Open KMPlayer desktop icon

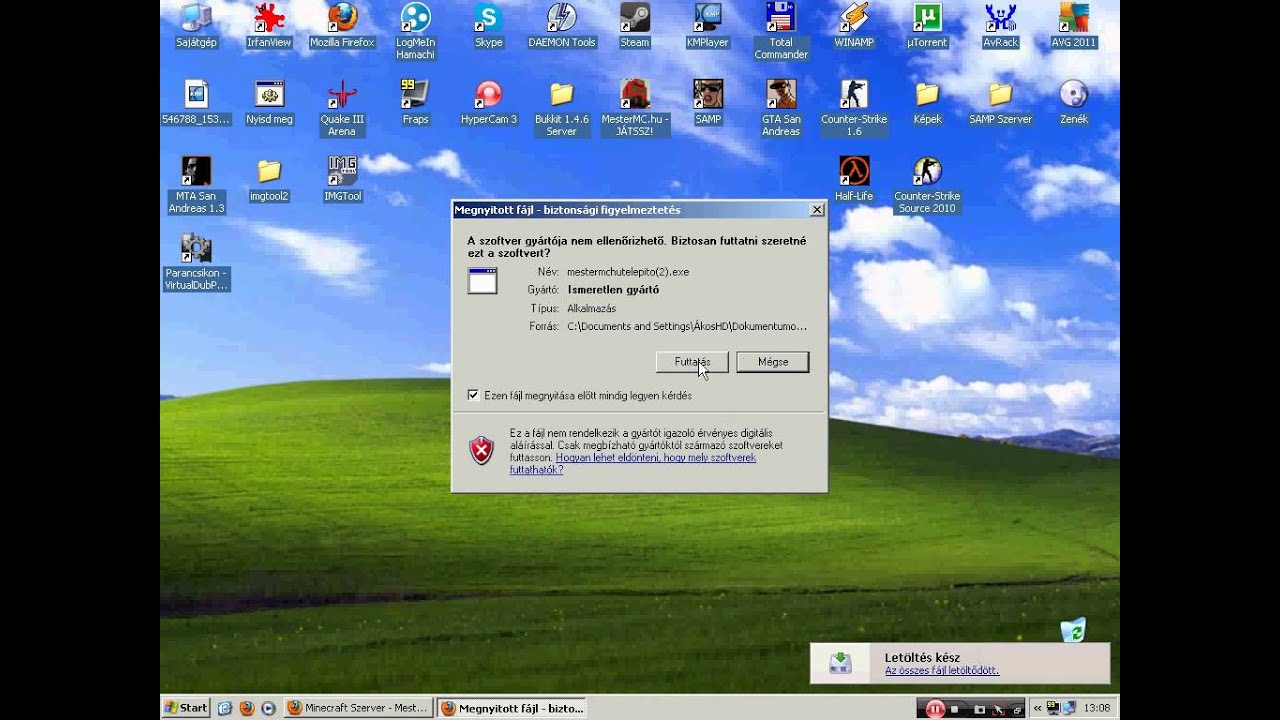coord(708,25)
